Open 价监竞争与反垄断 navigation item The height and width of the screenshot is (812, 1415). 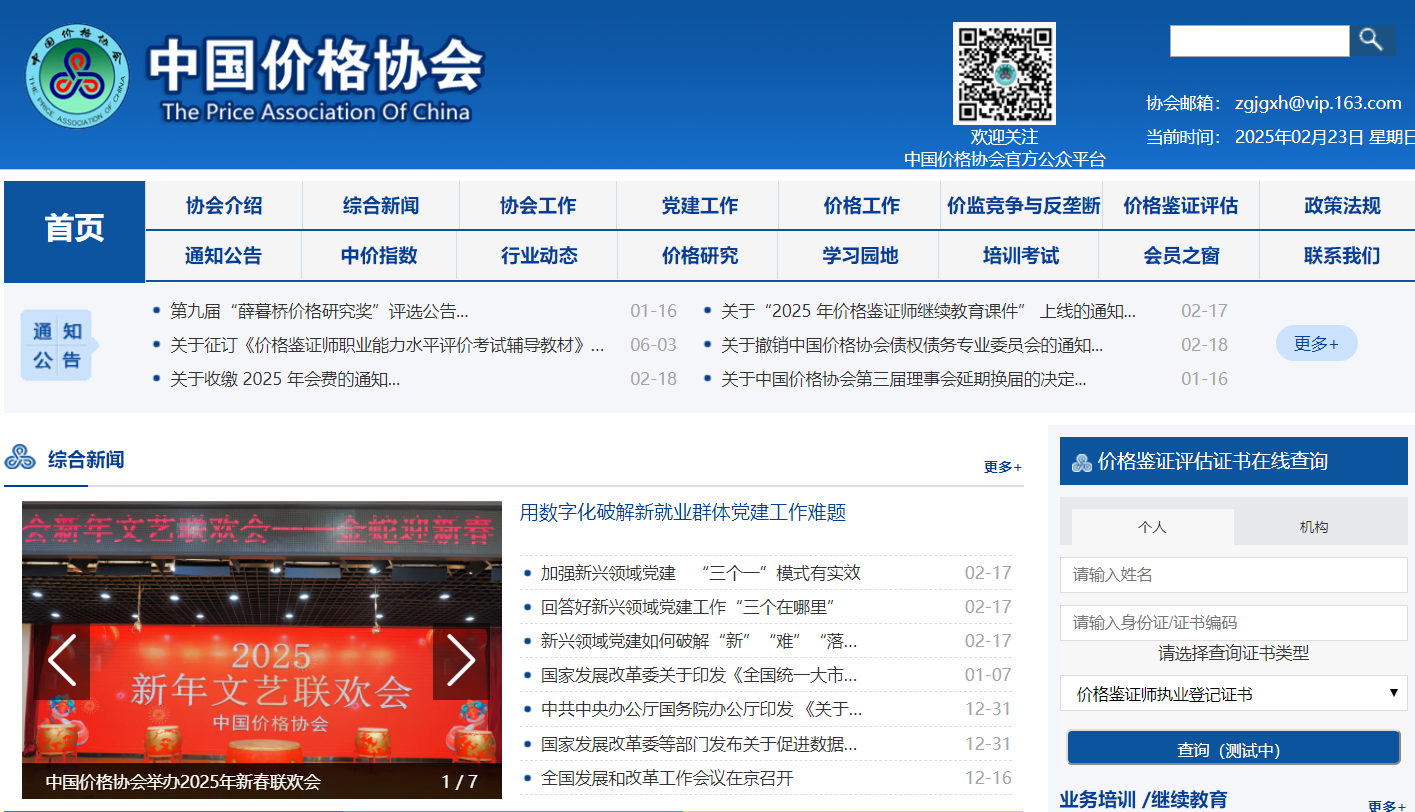[1024, 206]
